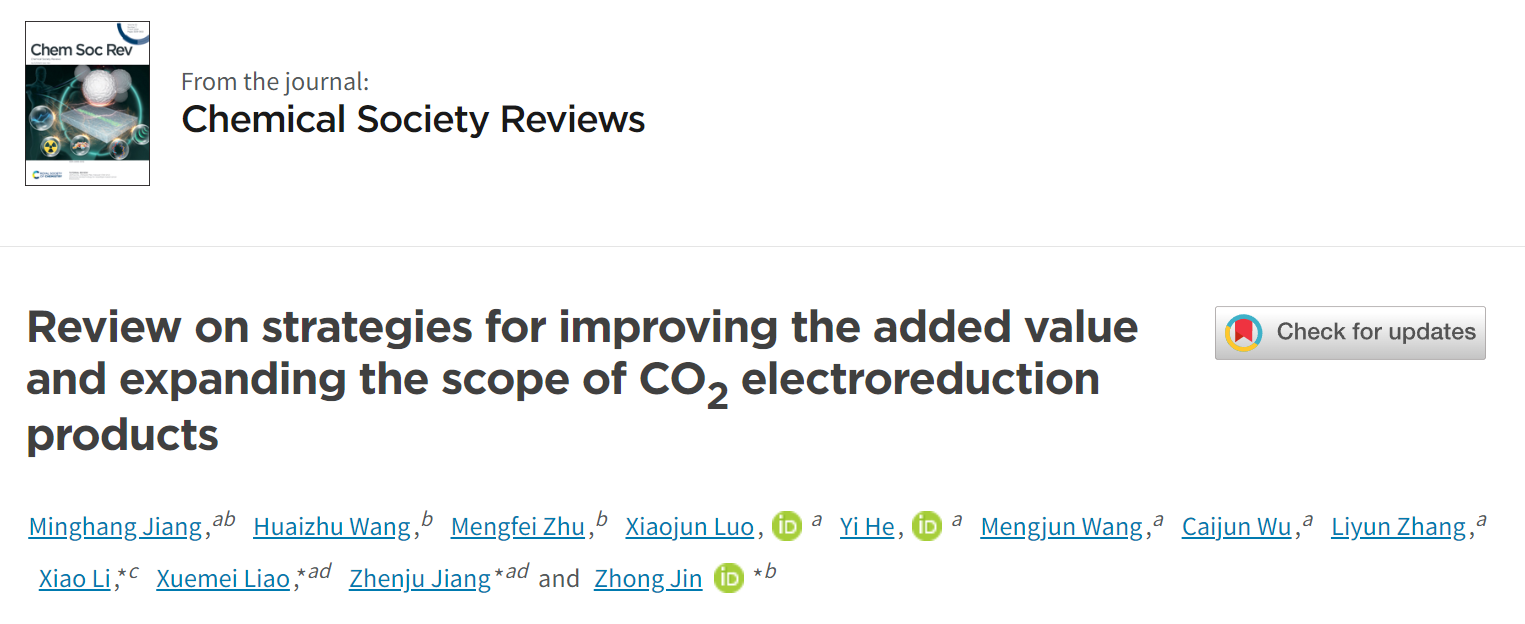Open Zhenju Jiang author link
The width and height of the screenshot is (1525, 624).
[x=420, y=579]
